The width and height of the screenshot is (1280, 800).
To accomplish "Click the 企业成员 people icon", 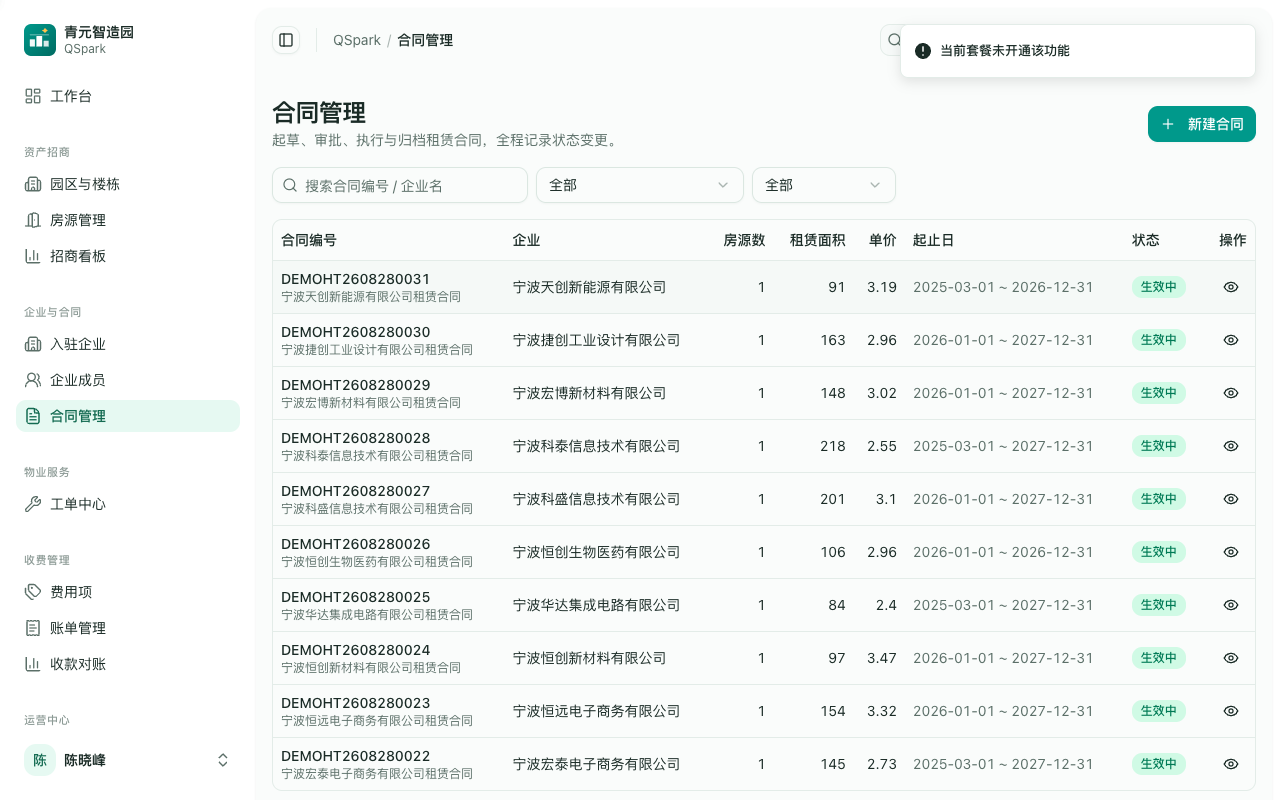I will tap(33, 380).
